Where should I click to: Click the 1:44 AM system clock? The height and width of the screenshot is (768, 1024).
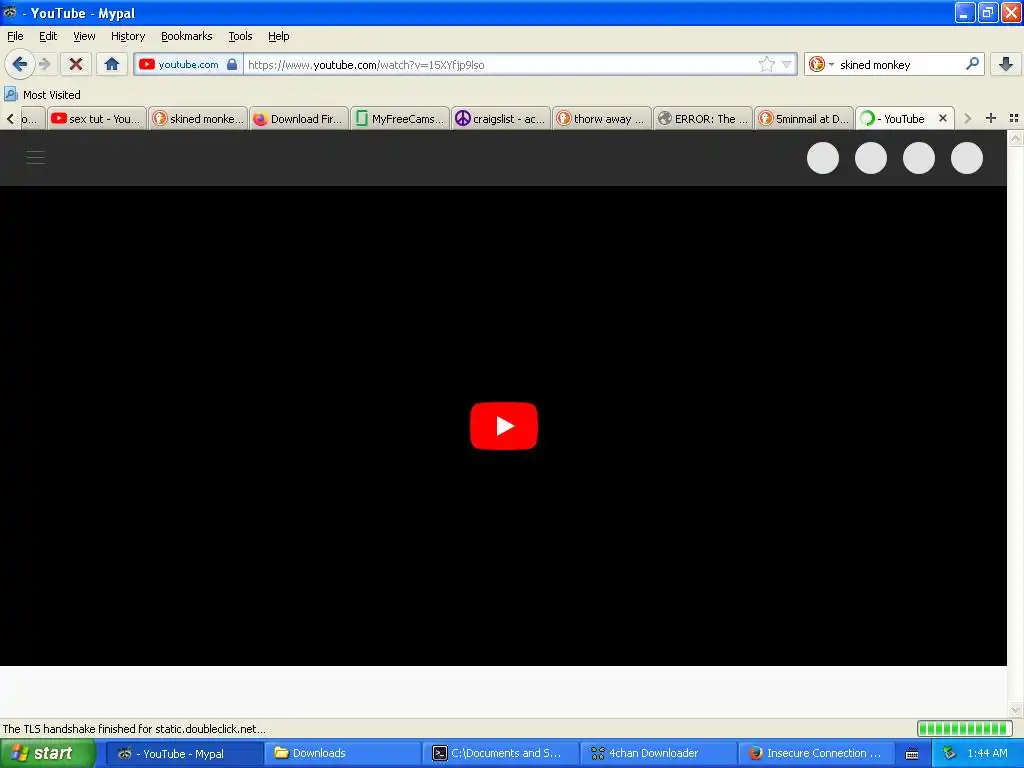(x=987, y=754)
